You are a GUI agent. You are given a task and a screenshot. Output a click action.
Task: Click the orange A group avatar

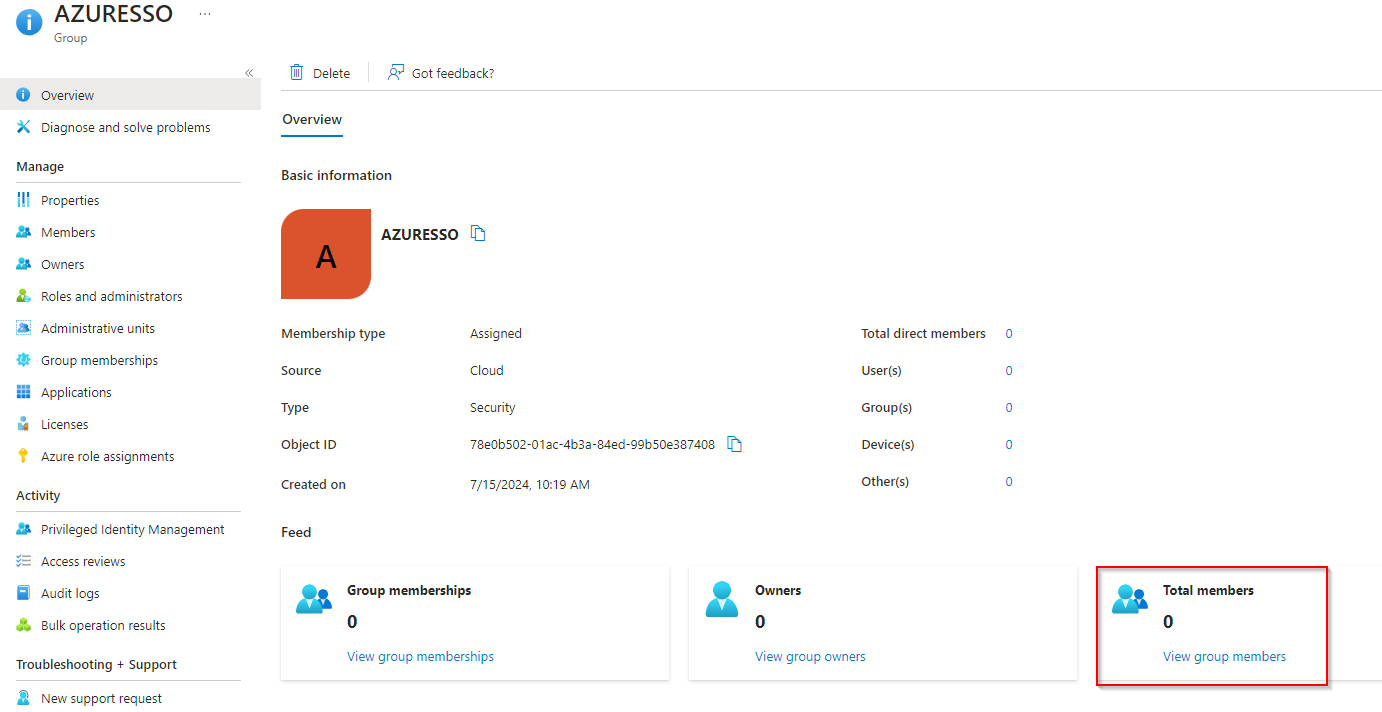point(326,254)
